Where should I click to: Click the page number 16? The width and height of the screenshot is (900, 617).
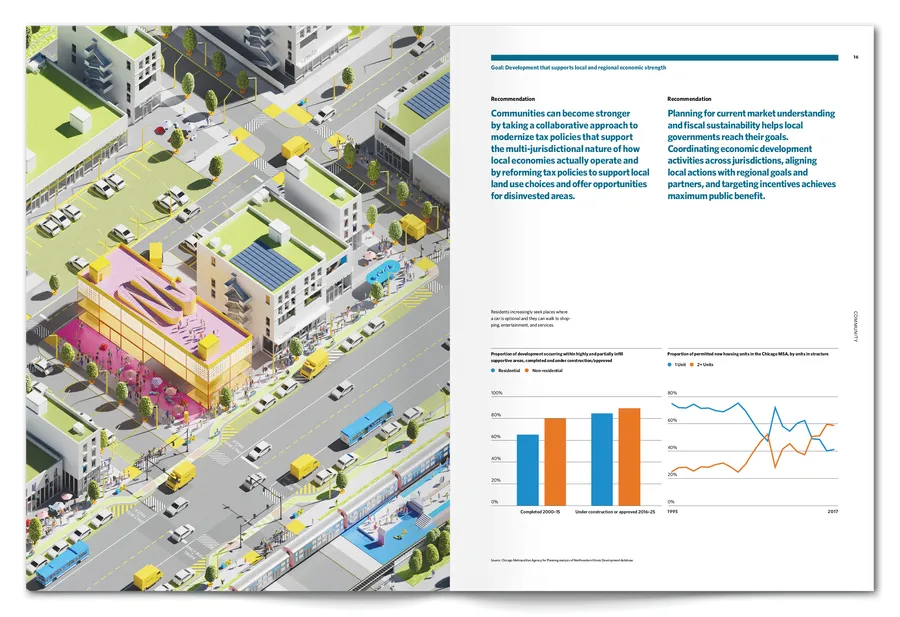pos(856,57)
